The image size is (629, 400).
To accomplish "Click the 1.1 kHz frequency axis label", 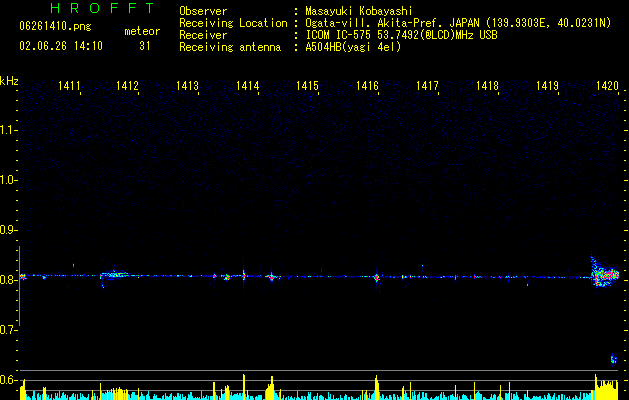I will [8, 130].
